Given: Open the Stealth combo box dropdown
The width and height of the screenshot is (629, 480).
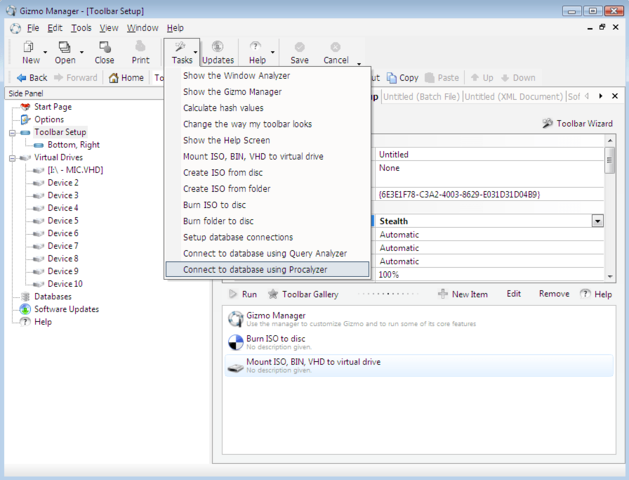Looking at the screenshot, I should [598, 221].
